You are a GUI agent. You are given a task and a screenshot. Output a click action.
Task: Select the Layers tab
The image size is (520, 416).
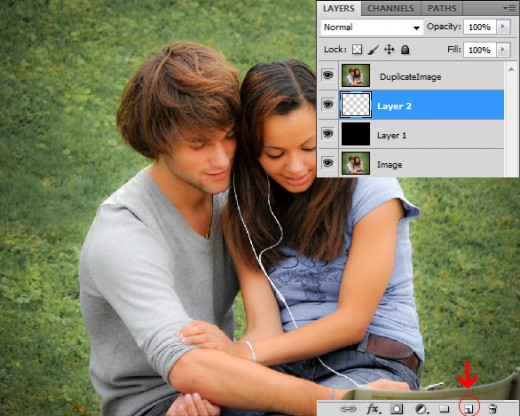click(339, 8)
